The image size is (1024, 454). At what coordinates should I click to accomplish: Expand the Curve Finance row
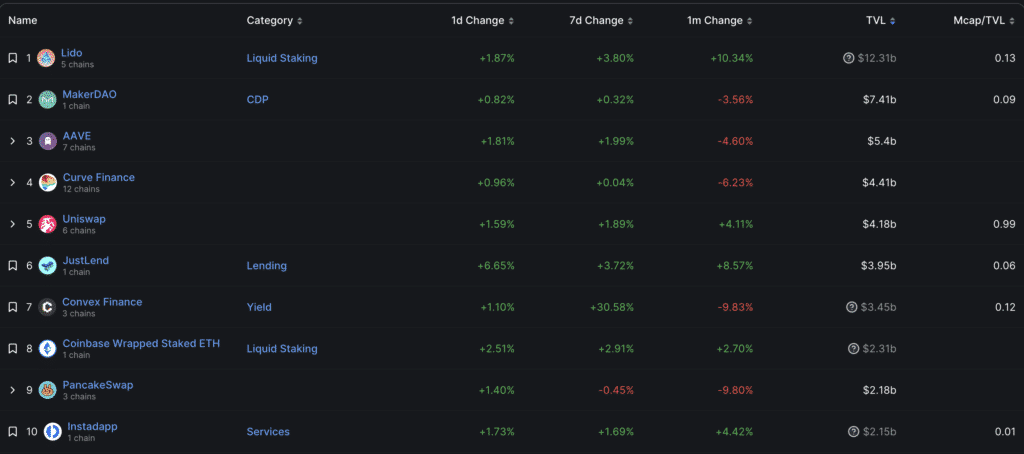click(x=12, y=183)
